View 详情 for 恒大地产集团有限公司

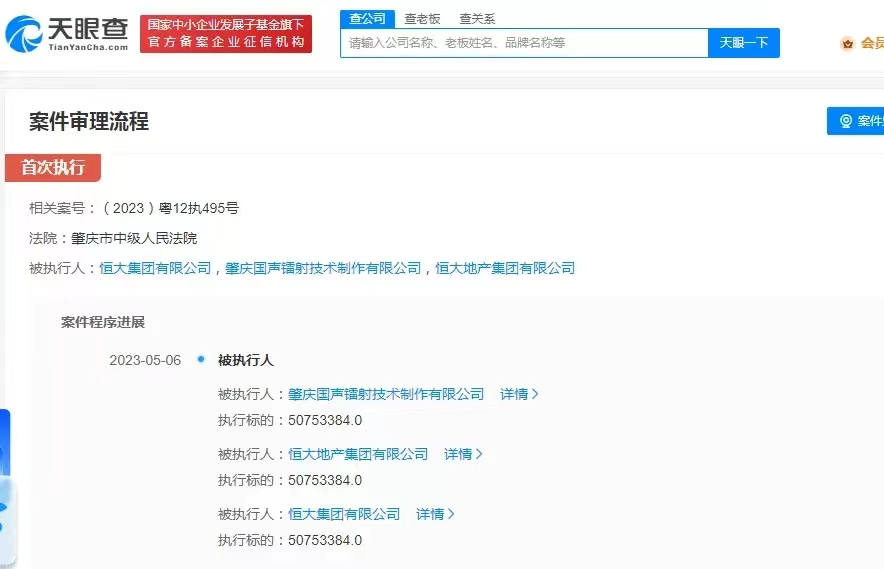tap(458, 454)
